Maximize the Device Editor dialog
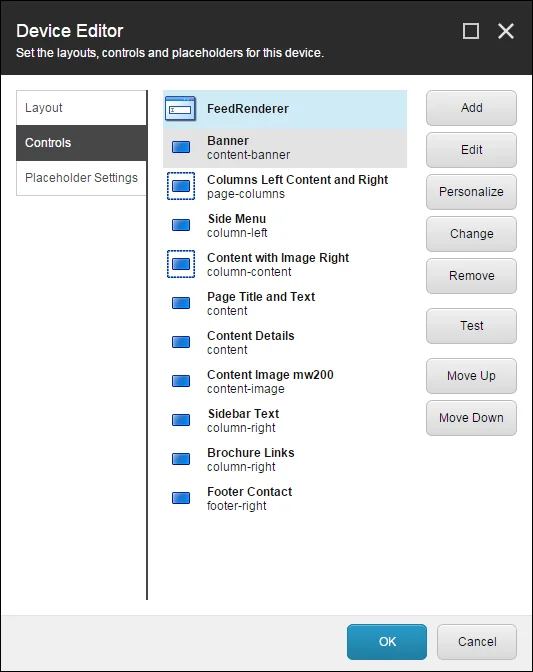 (471, 31)
